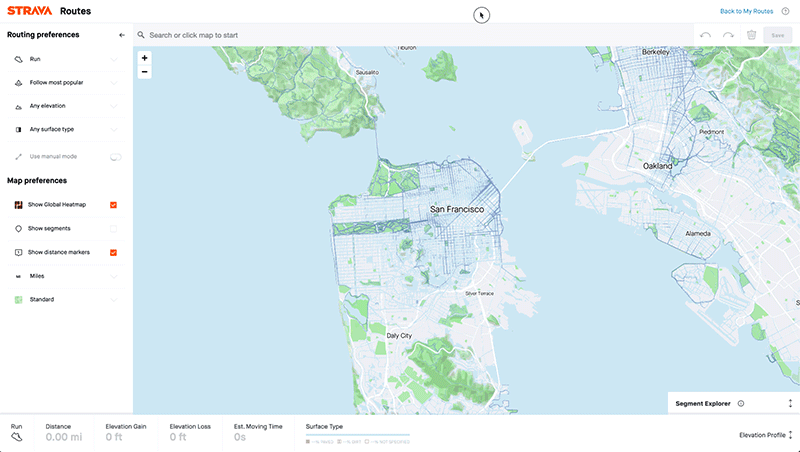Viewport: 800px width, 452px height.
Task: Click the search magnifier icon
Action: (141, 35)
